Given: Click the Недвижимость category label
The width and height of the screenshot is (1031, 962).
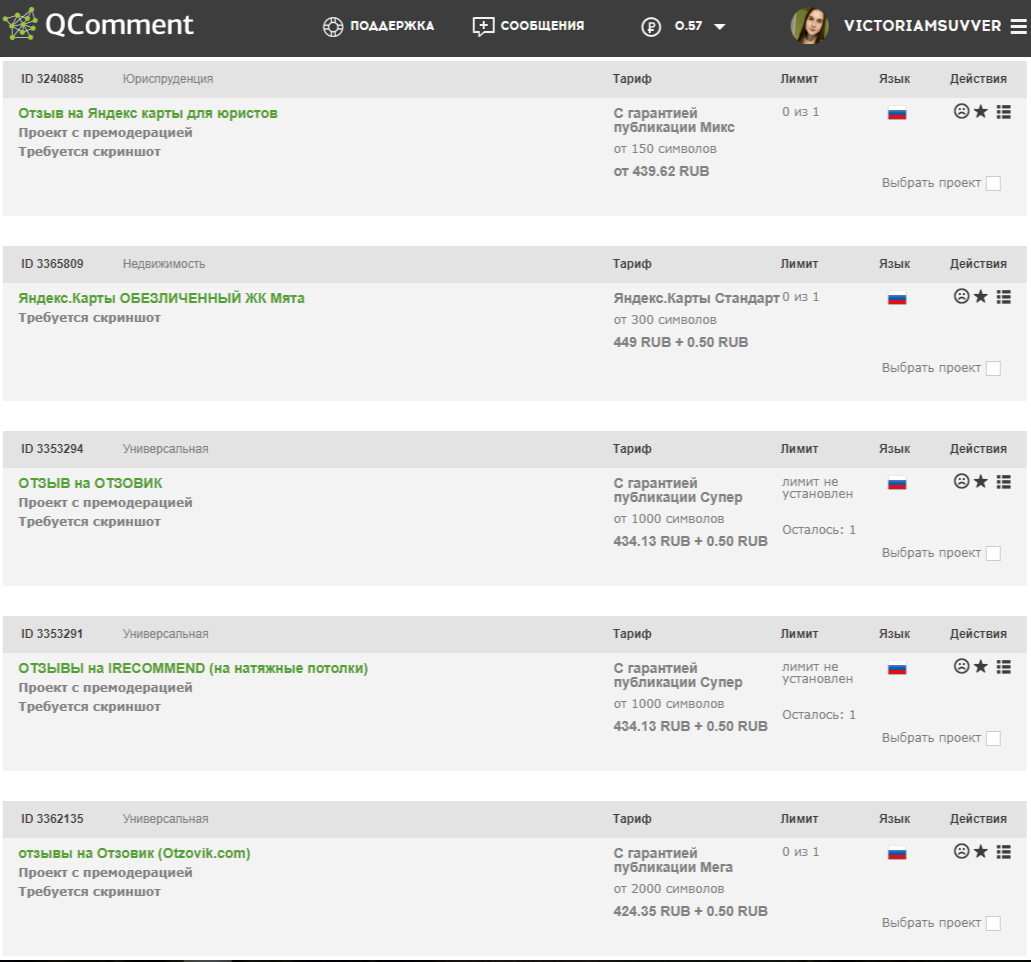Looking at the screenshot, I should point(164,264).
